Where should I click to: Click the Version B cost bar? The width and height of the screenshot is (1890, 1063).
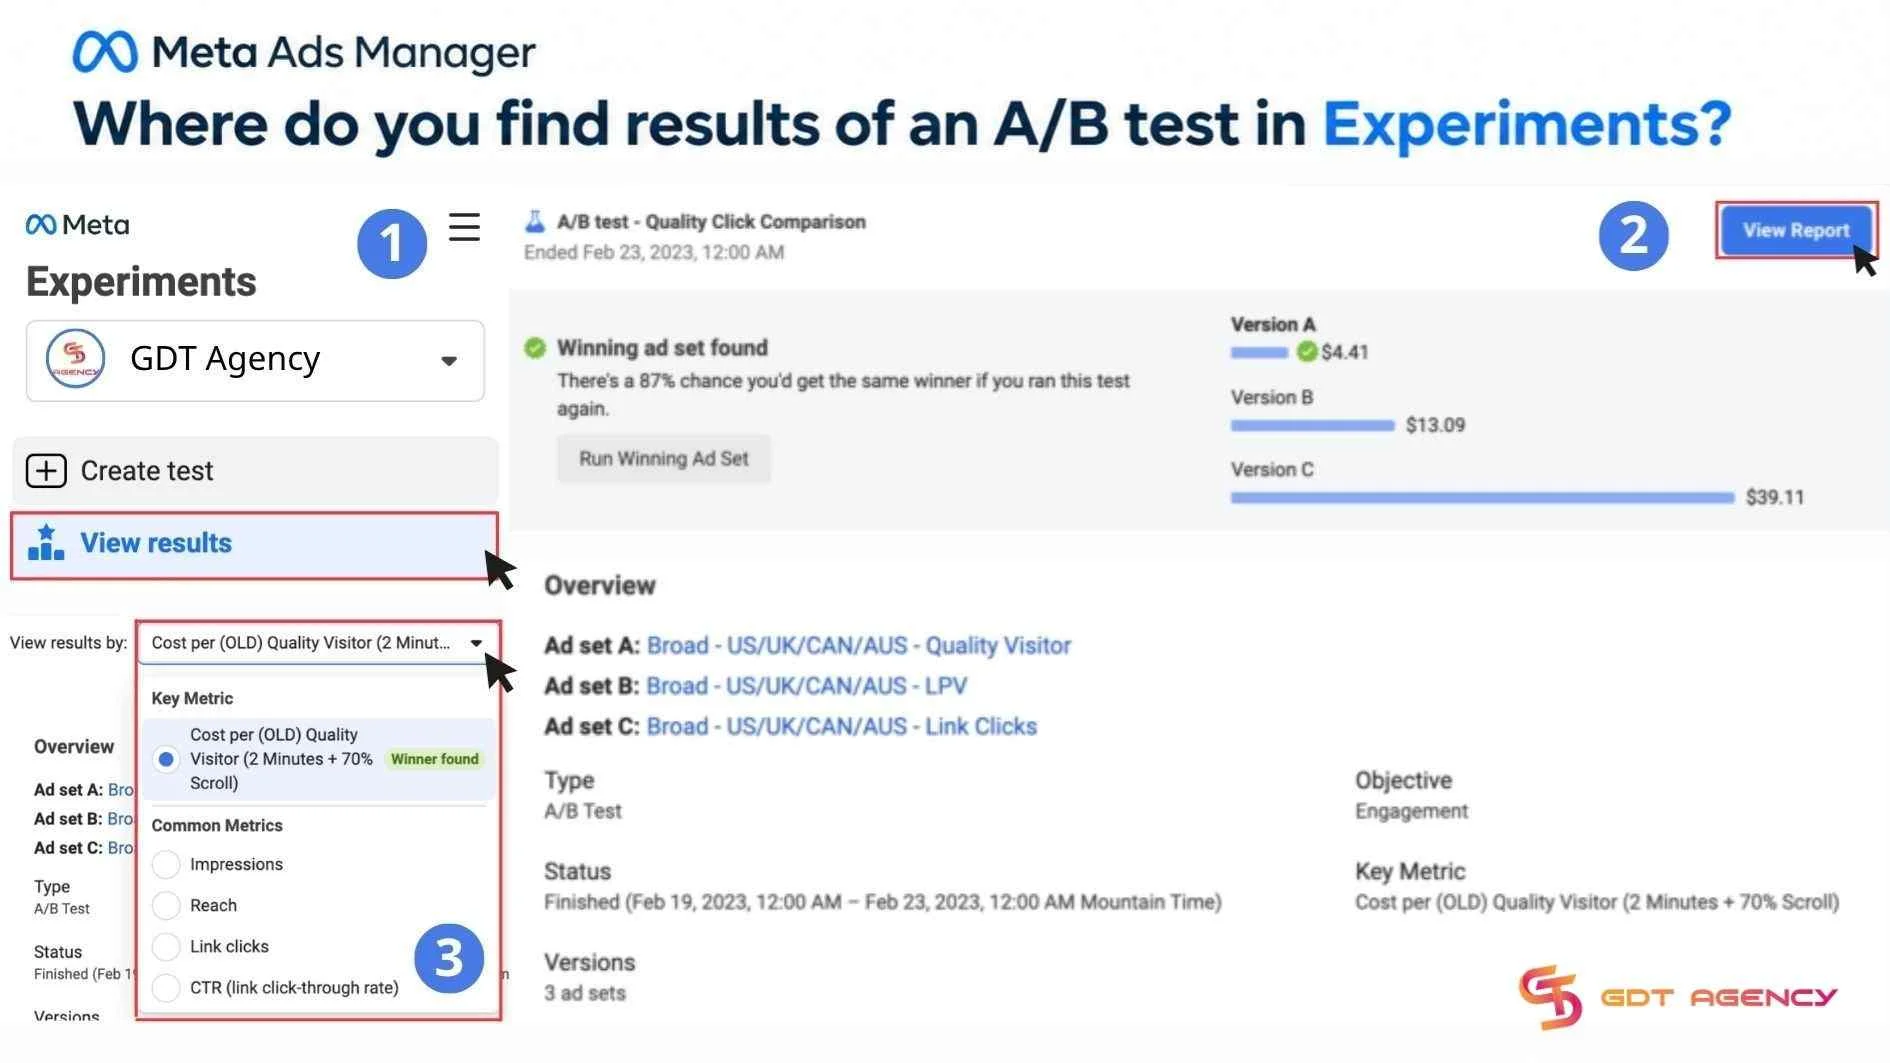pos(1312,425)
